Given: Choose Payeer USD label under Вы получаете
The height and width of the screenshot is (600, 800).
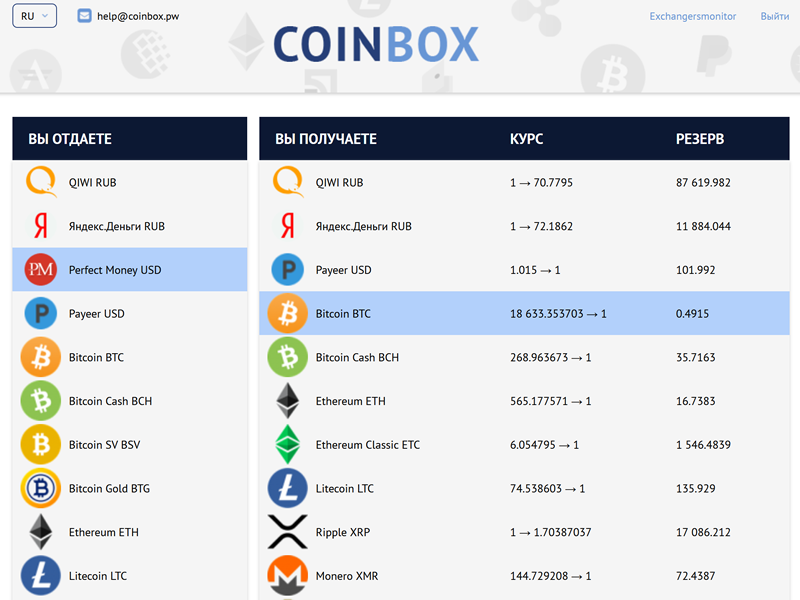Looking at the screenshot, I should tap(343, 270).
